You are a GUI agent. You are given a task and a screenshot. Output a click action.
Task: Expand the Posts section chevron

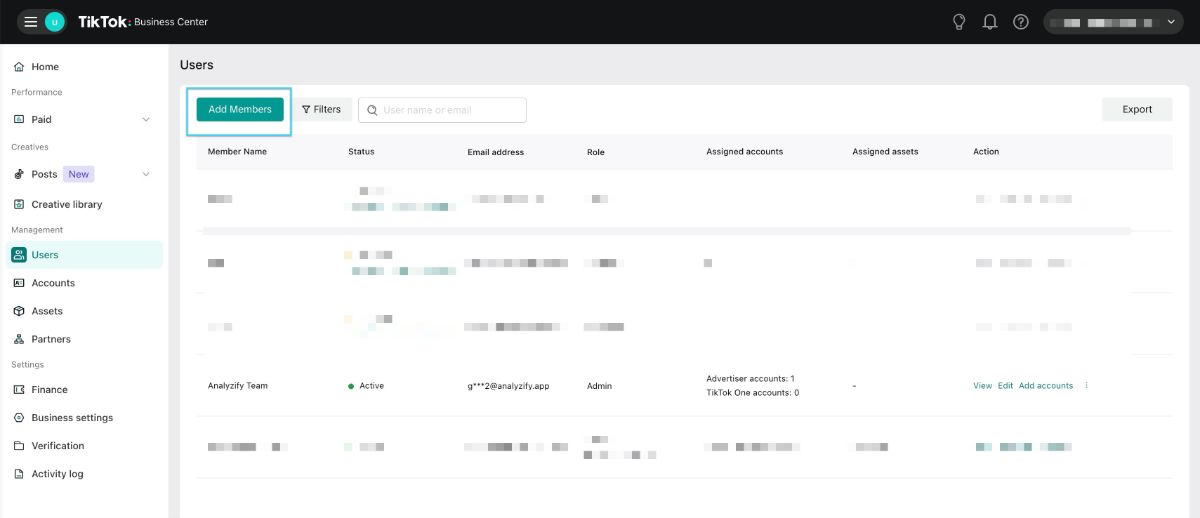[146, 174]
